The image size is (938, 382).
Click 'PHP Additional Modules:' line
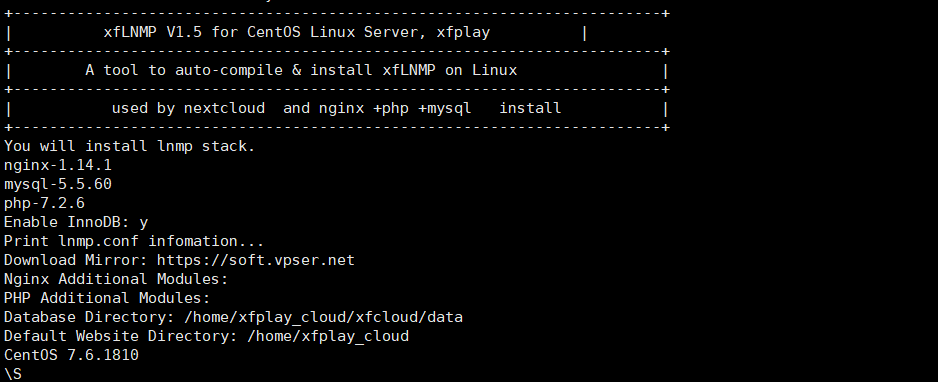coord(107,298)
